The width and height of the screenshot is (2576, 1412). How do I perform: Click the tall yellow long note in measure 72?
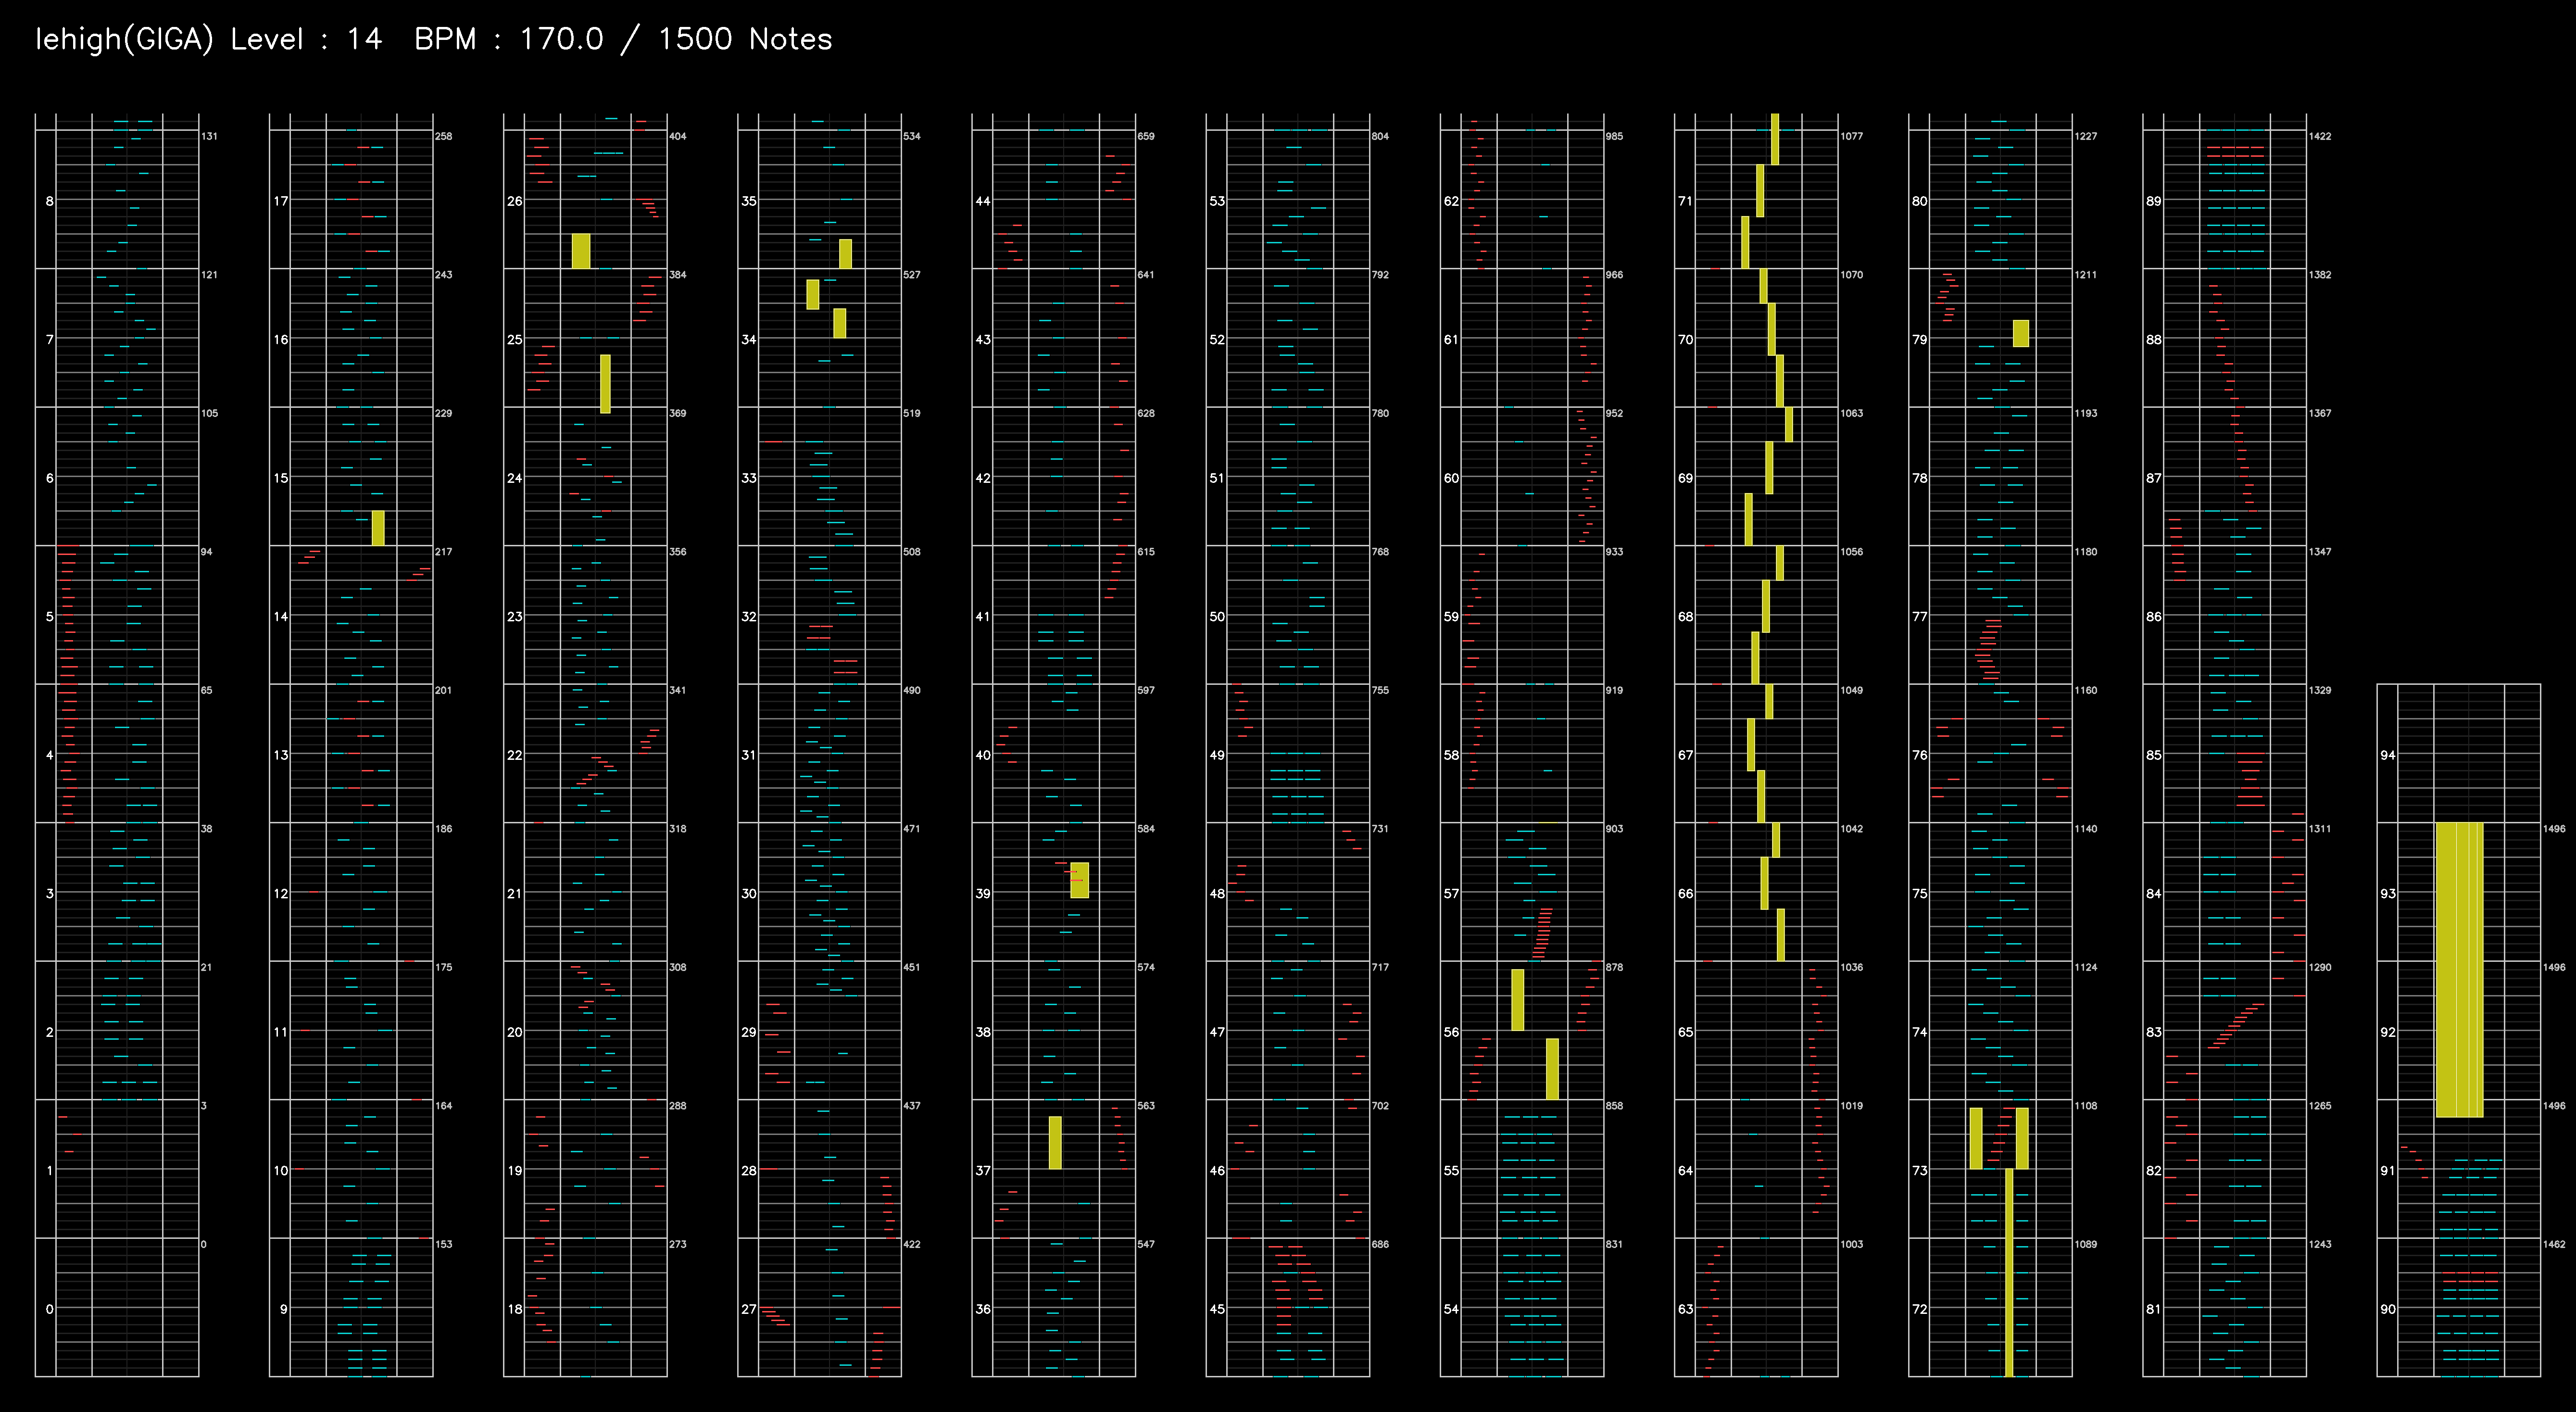[x=2009, y=1272]
